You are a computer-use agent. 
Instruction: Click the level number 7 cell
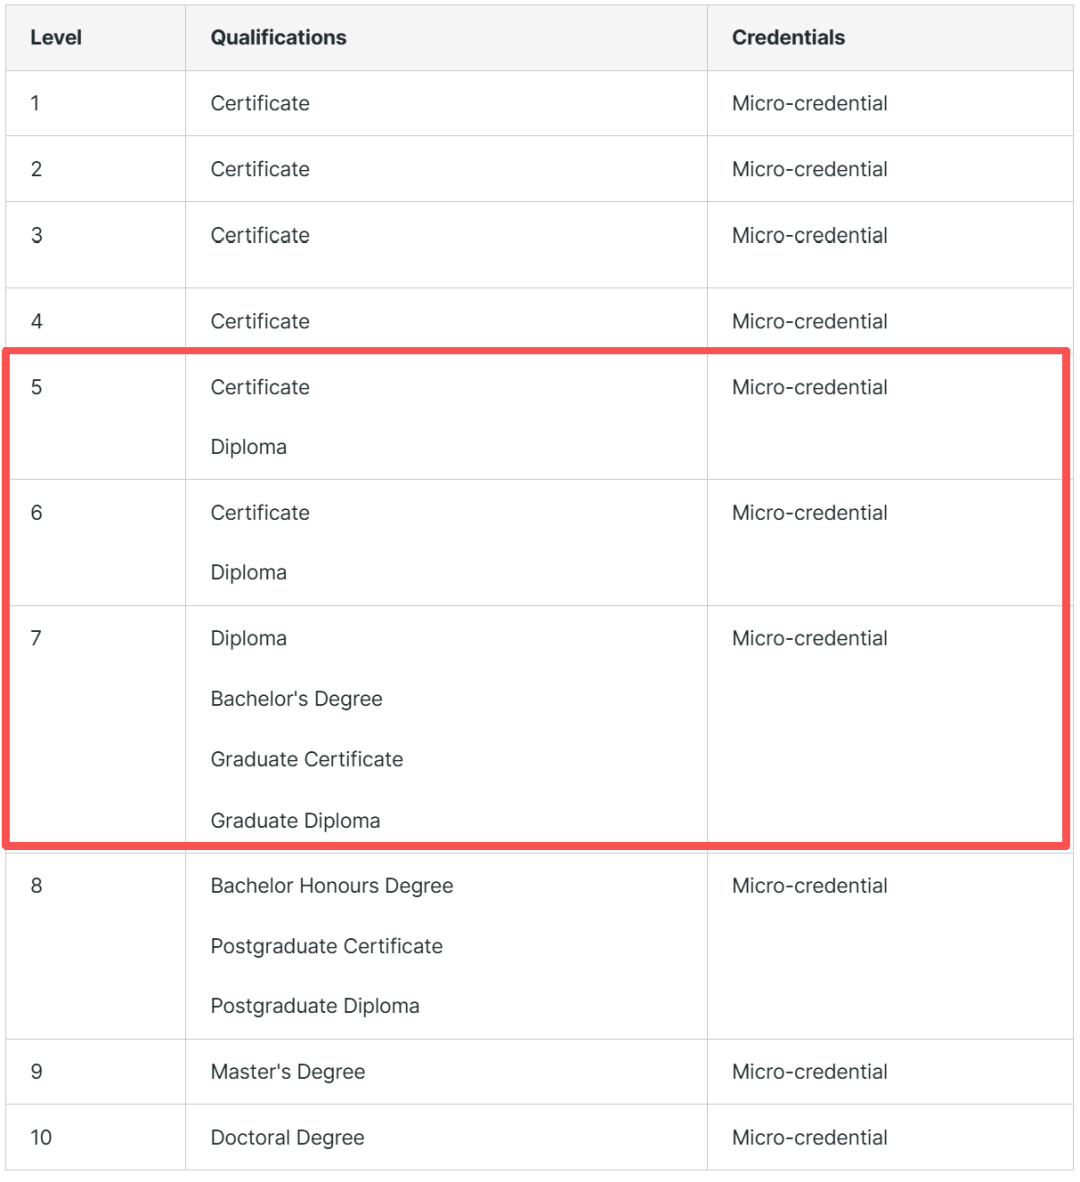[x=37, y=639]
